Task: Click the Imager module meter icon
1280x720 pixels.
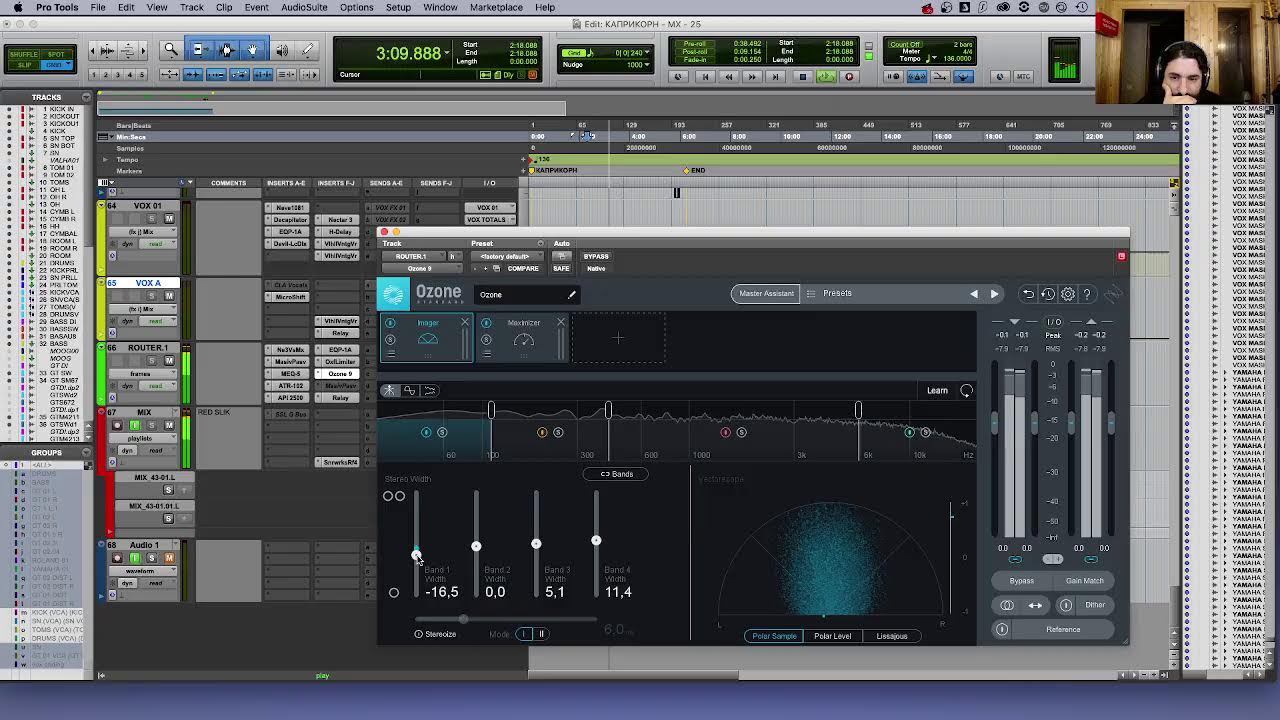Action: [x=427, y=339]
